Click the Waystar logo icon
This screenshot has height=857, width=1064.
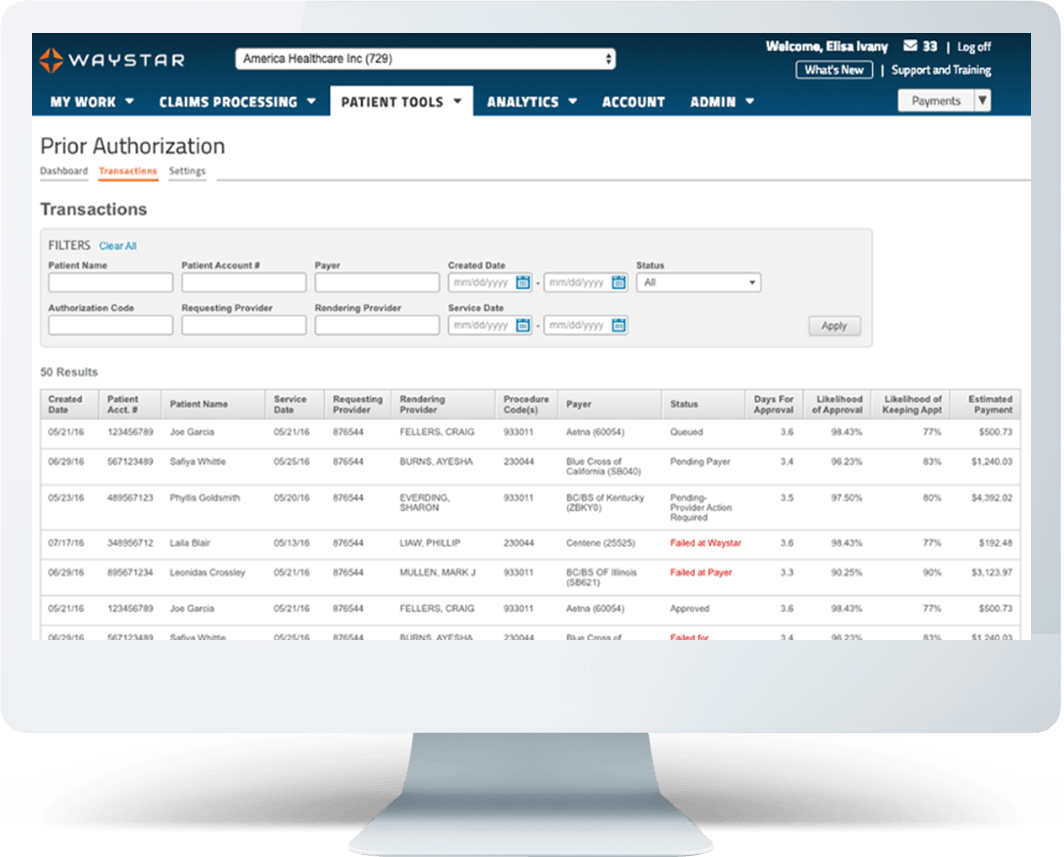coord(50,60)
